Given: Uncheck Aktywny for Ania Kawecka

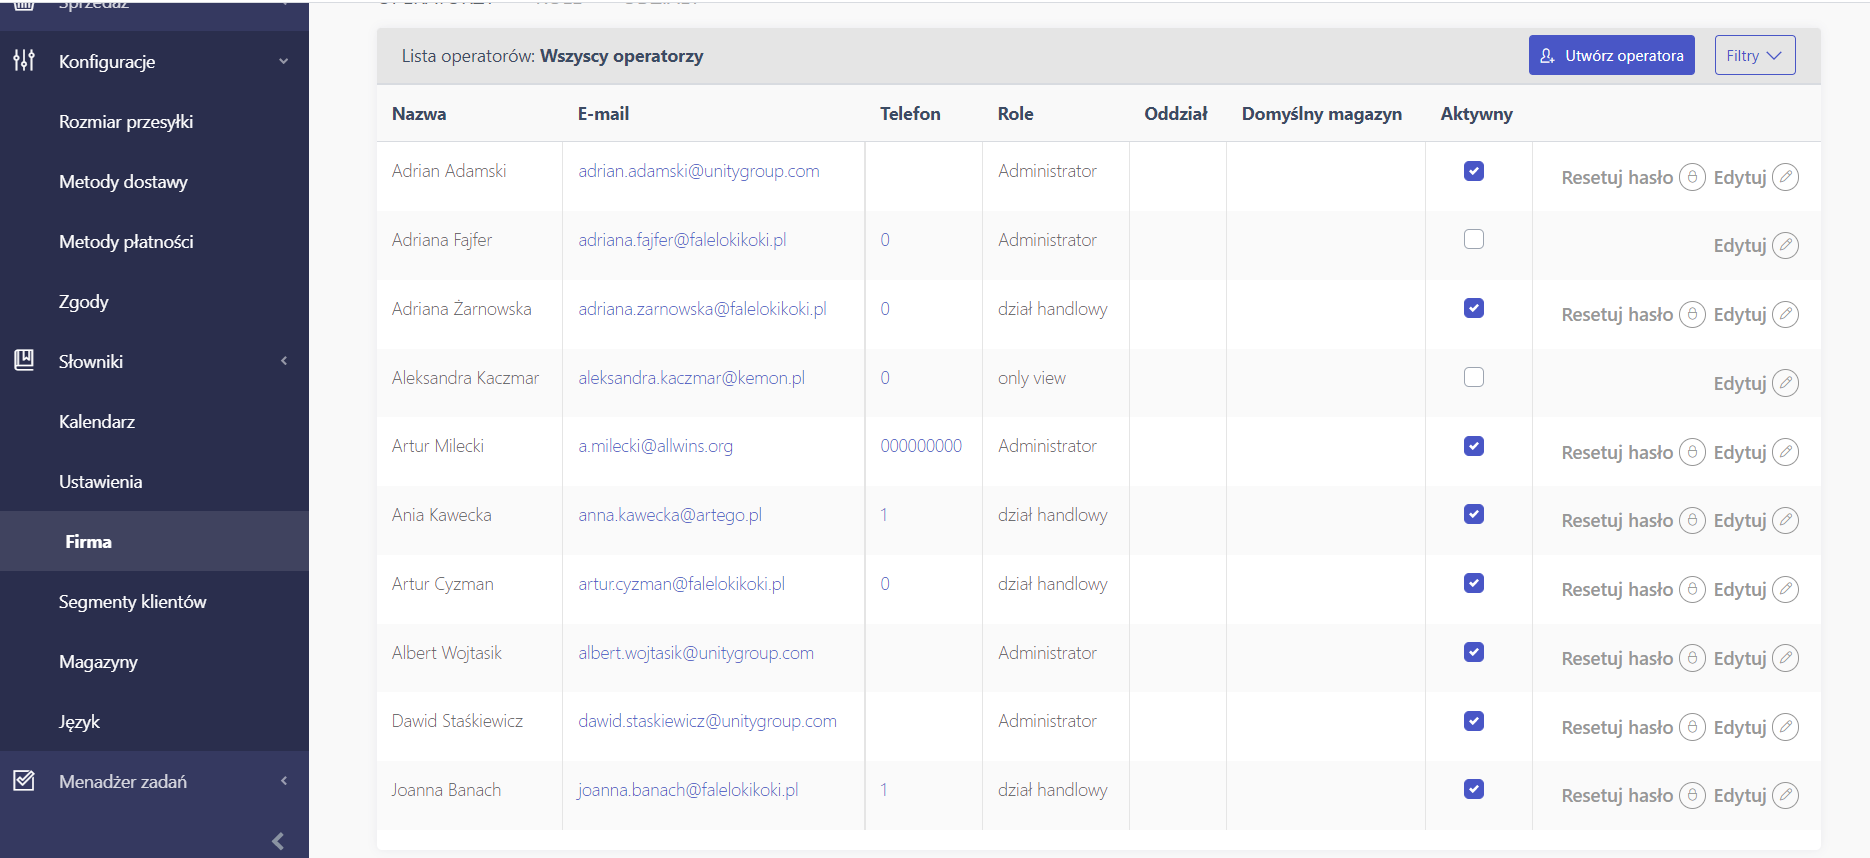Looking at the screenshot, I should pyautogui.click(x=1474, y=514).
